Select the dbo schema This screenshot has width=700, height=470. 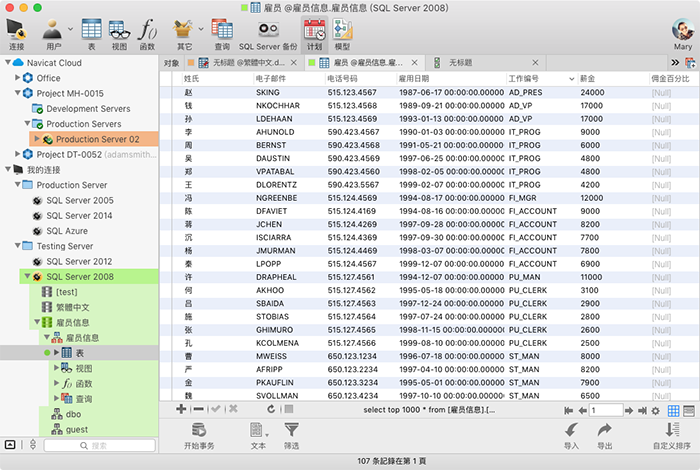73,414
